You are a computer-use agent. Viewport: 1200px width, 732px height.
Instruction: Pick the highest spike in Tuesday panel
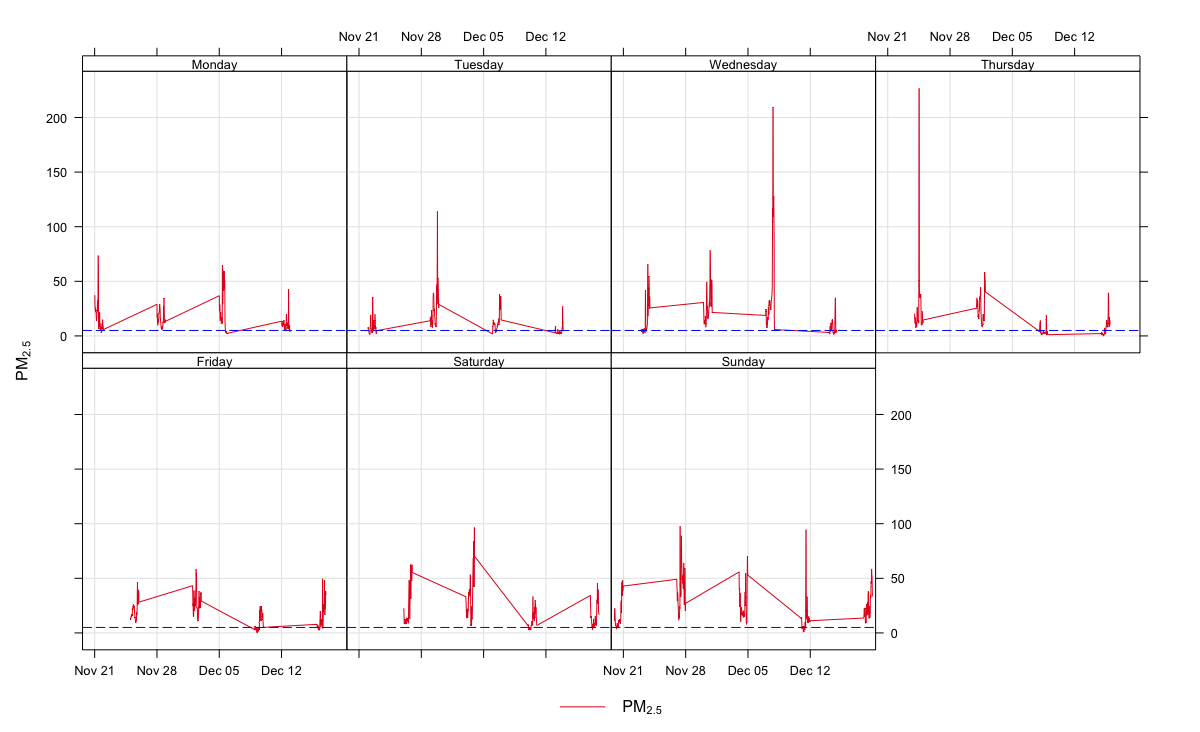(x=437, y=214)
